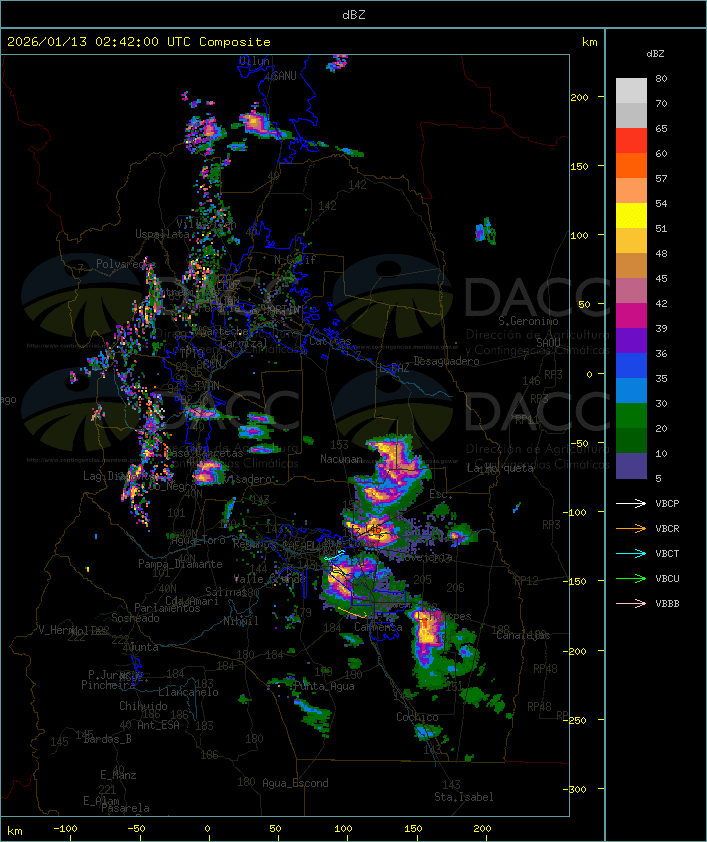Click the 'Desaguadero' place label
This screenshot has width=707, height=842.
(446, 361)
